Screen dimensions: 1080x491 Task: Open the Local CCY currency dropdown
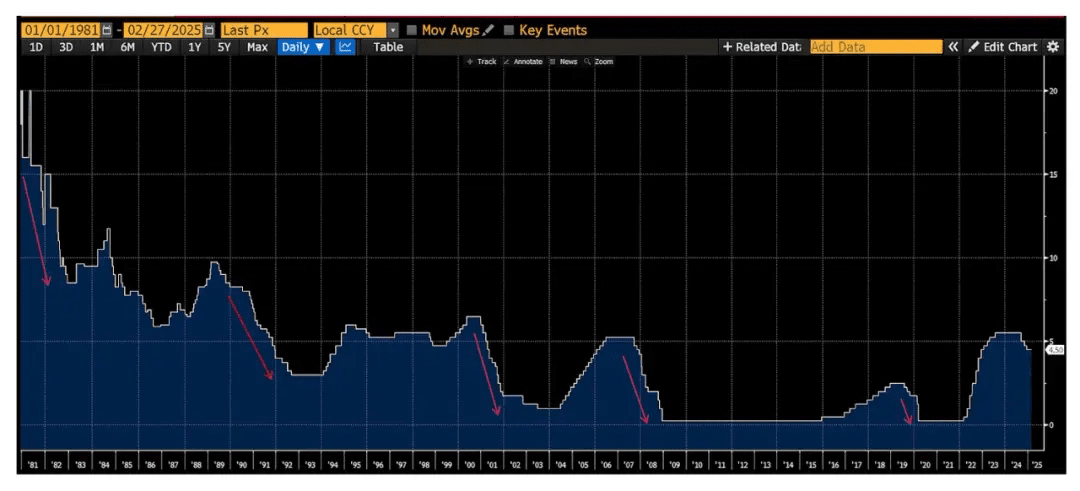pyautogui.click(x=392, y=30)
